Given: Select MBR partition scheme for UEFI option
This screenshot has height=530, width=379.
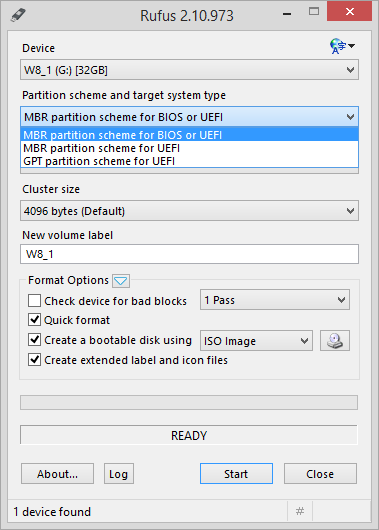Looking at the screenshot, I should 189,148.
